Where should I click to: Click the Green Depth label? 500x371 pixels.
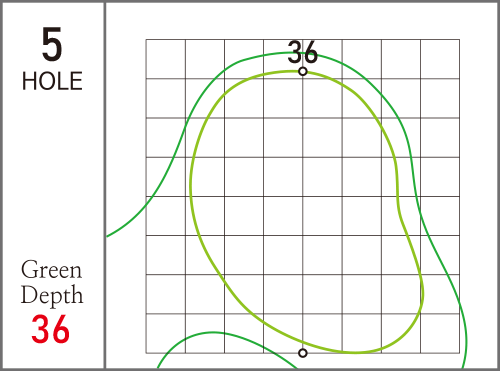[52, 282]
